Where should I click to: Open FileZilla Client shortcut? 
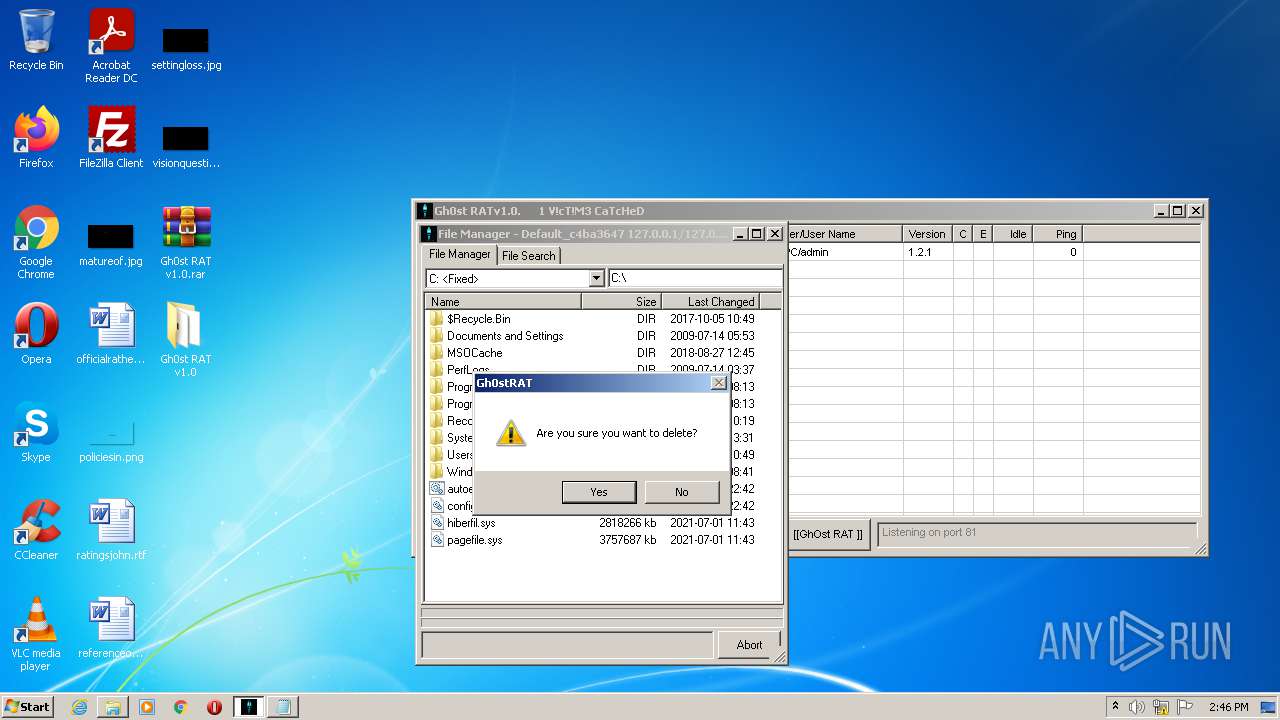click(111, 138)
